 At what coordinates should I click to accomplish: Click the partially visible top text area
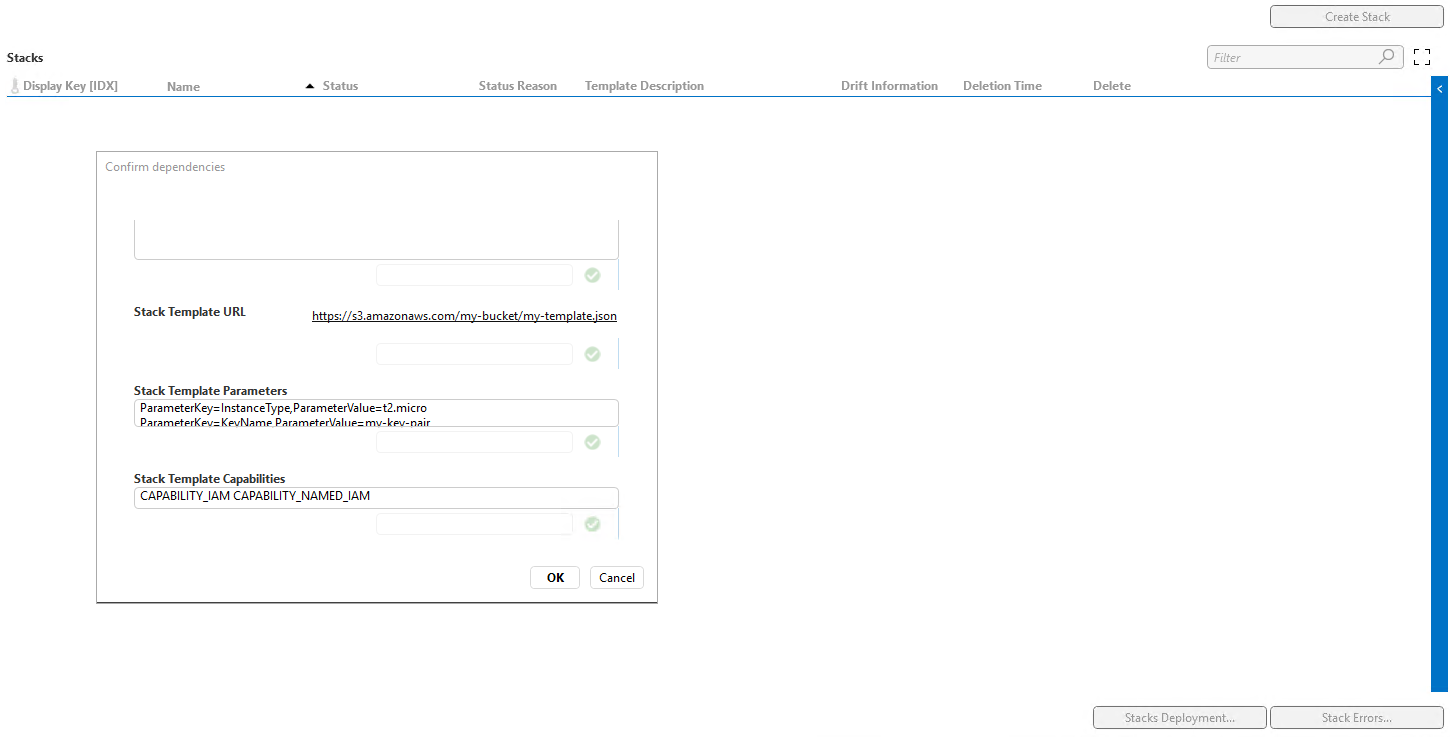point(376,240)
